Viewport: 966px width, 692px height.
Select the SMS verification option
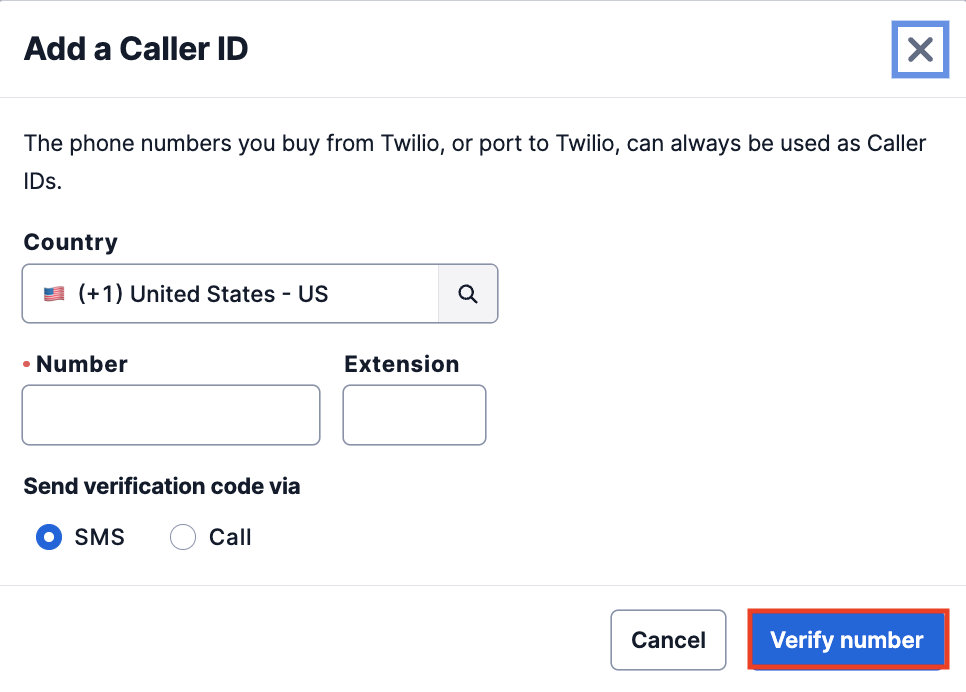(48, 537)
